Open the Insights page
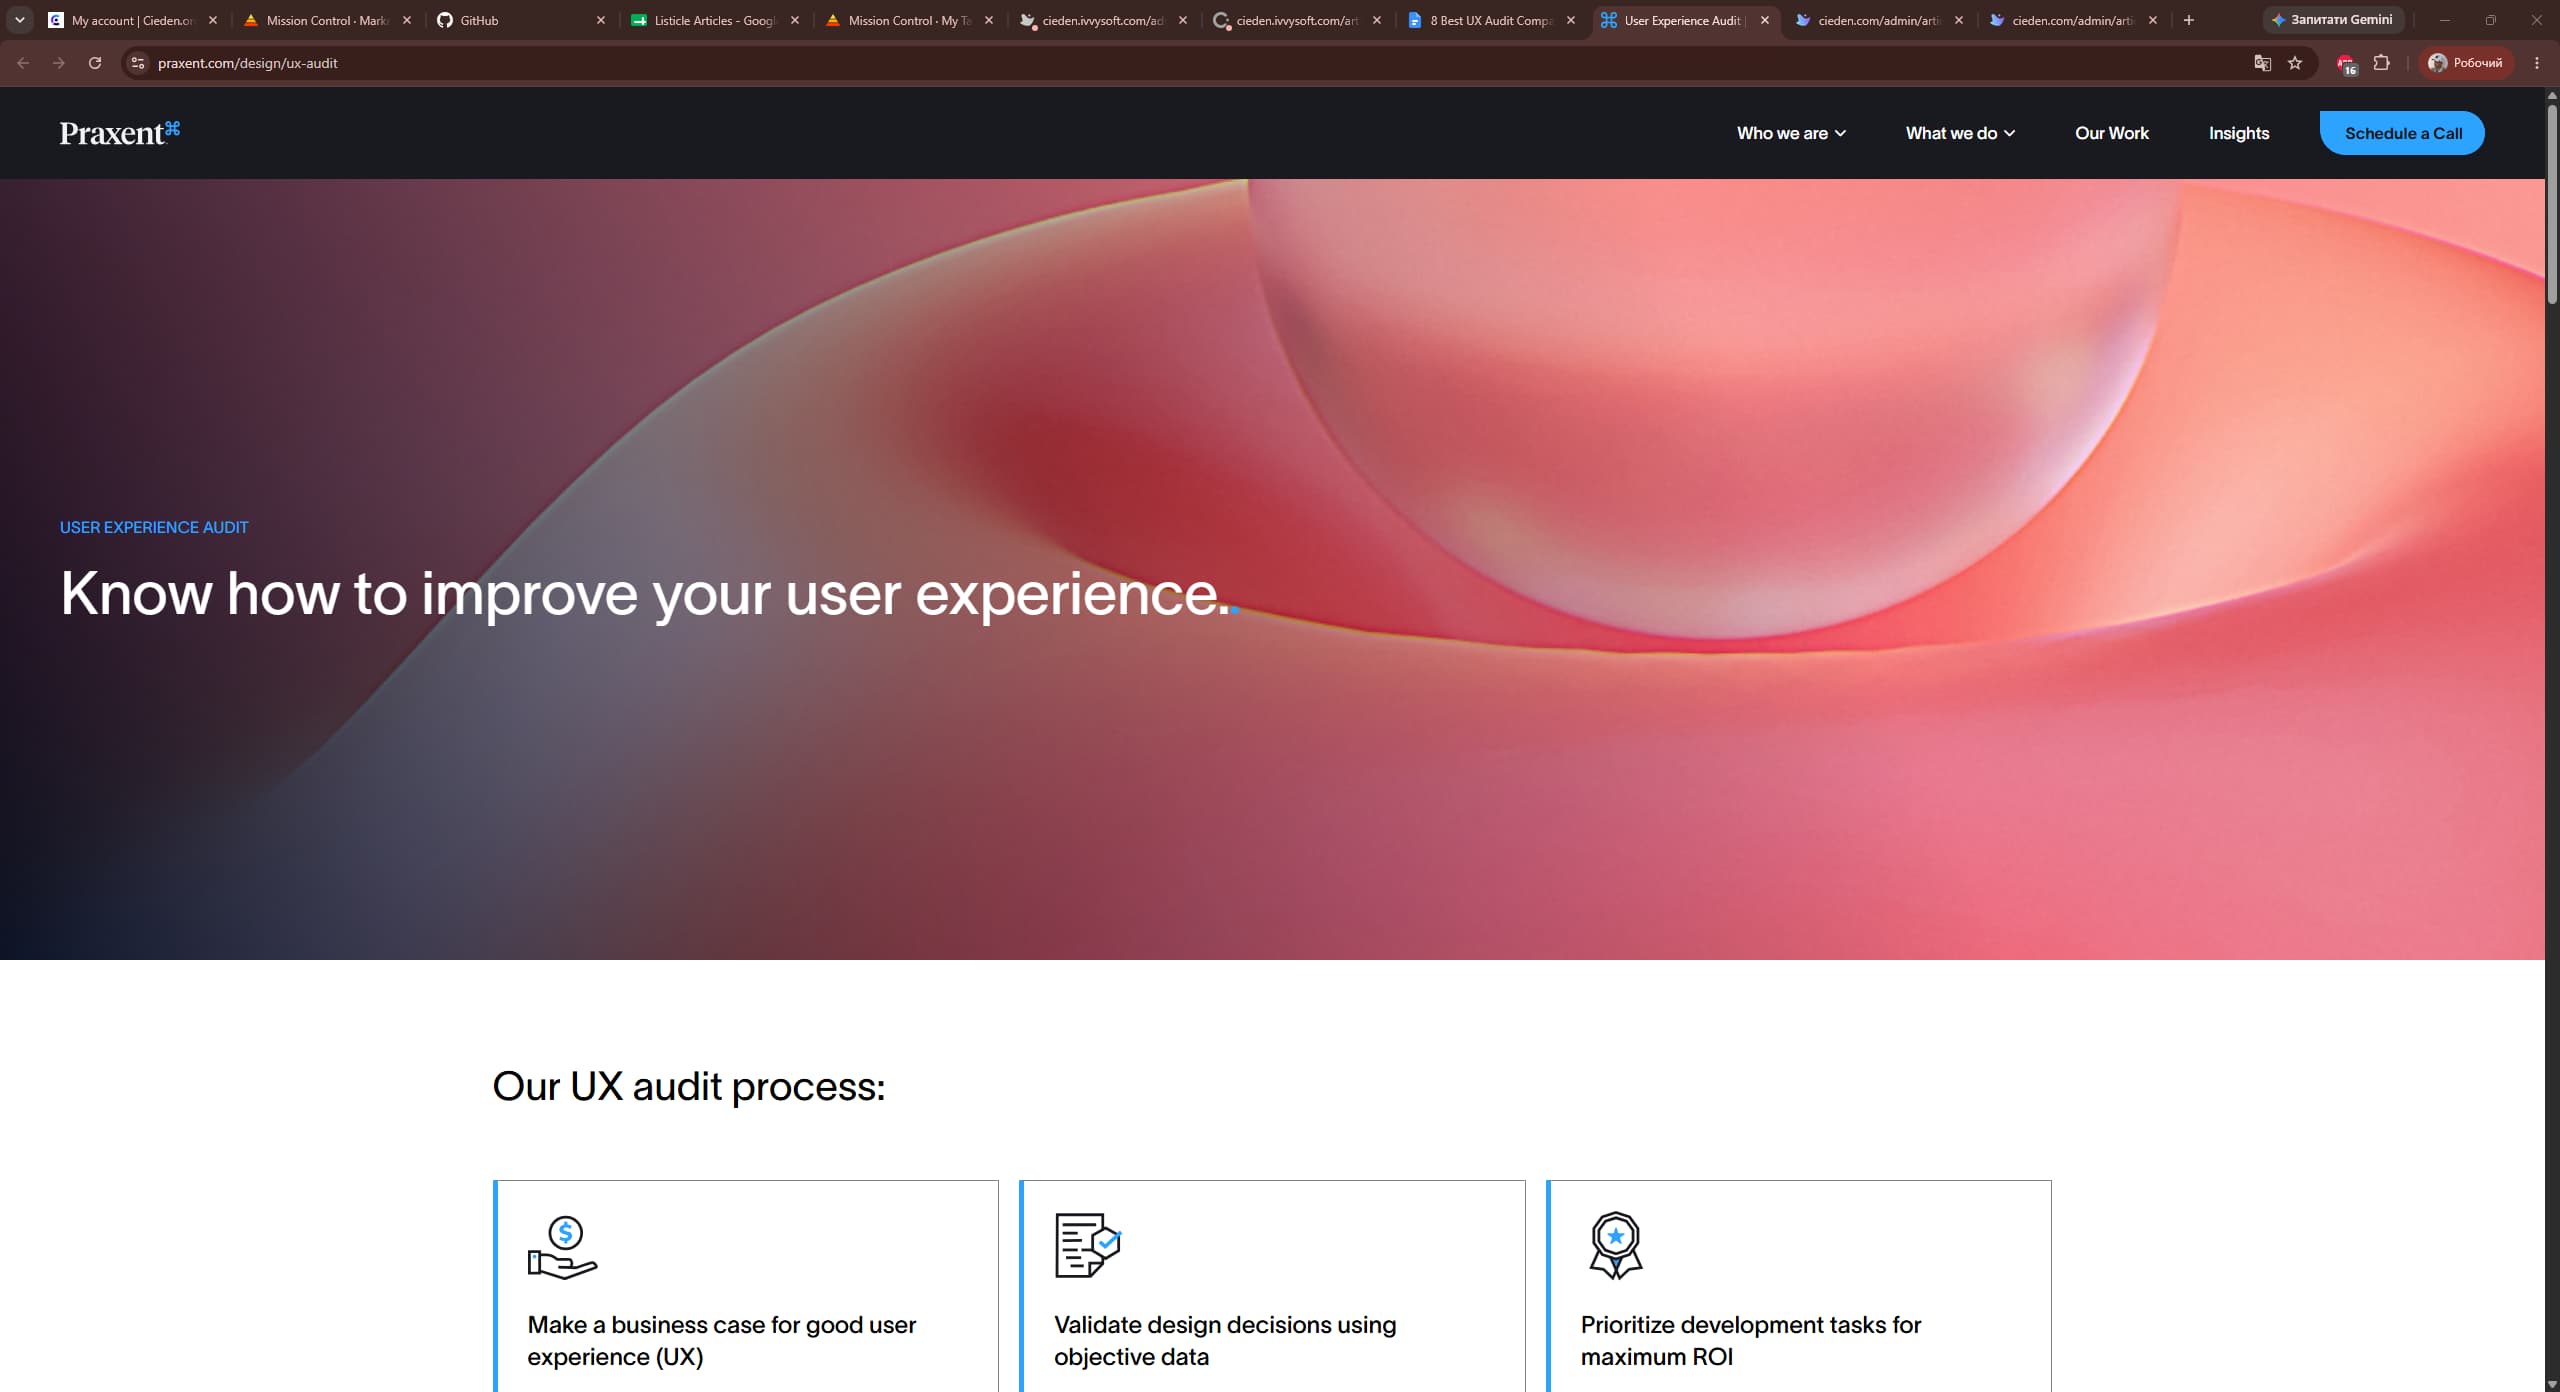 (x=2238, y=133)
